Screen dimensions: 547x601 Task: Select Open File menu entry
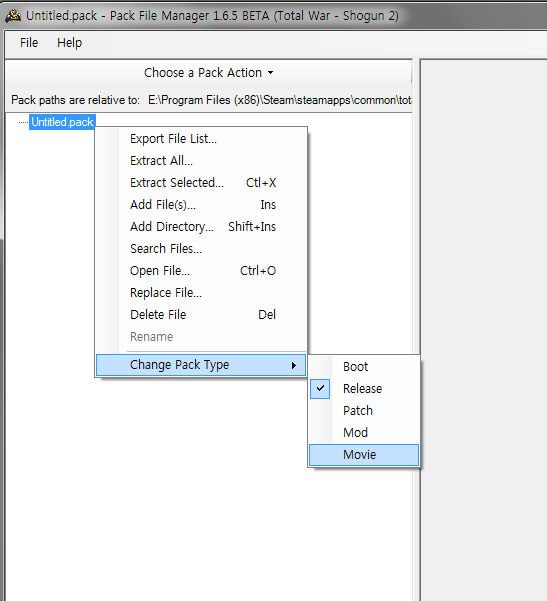(202, 271)
